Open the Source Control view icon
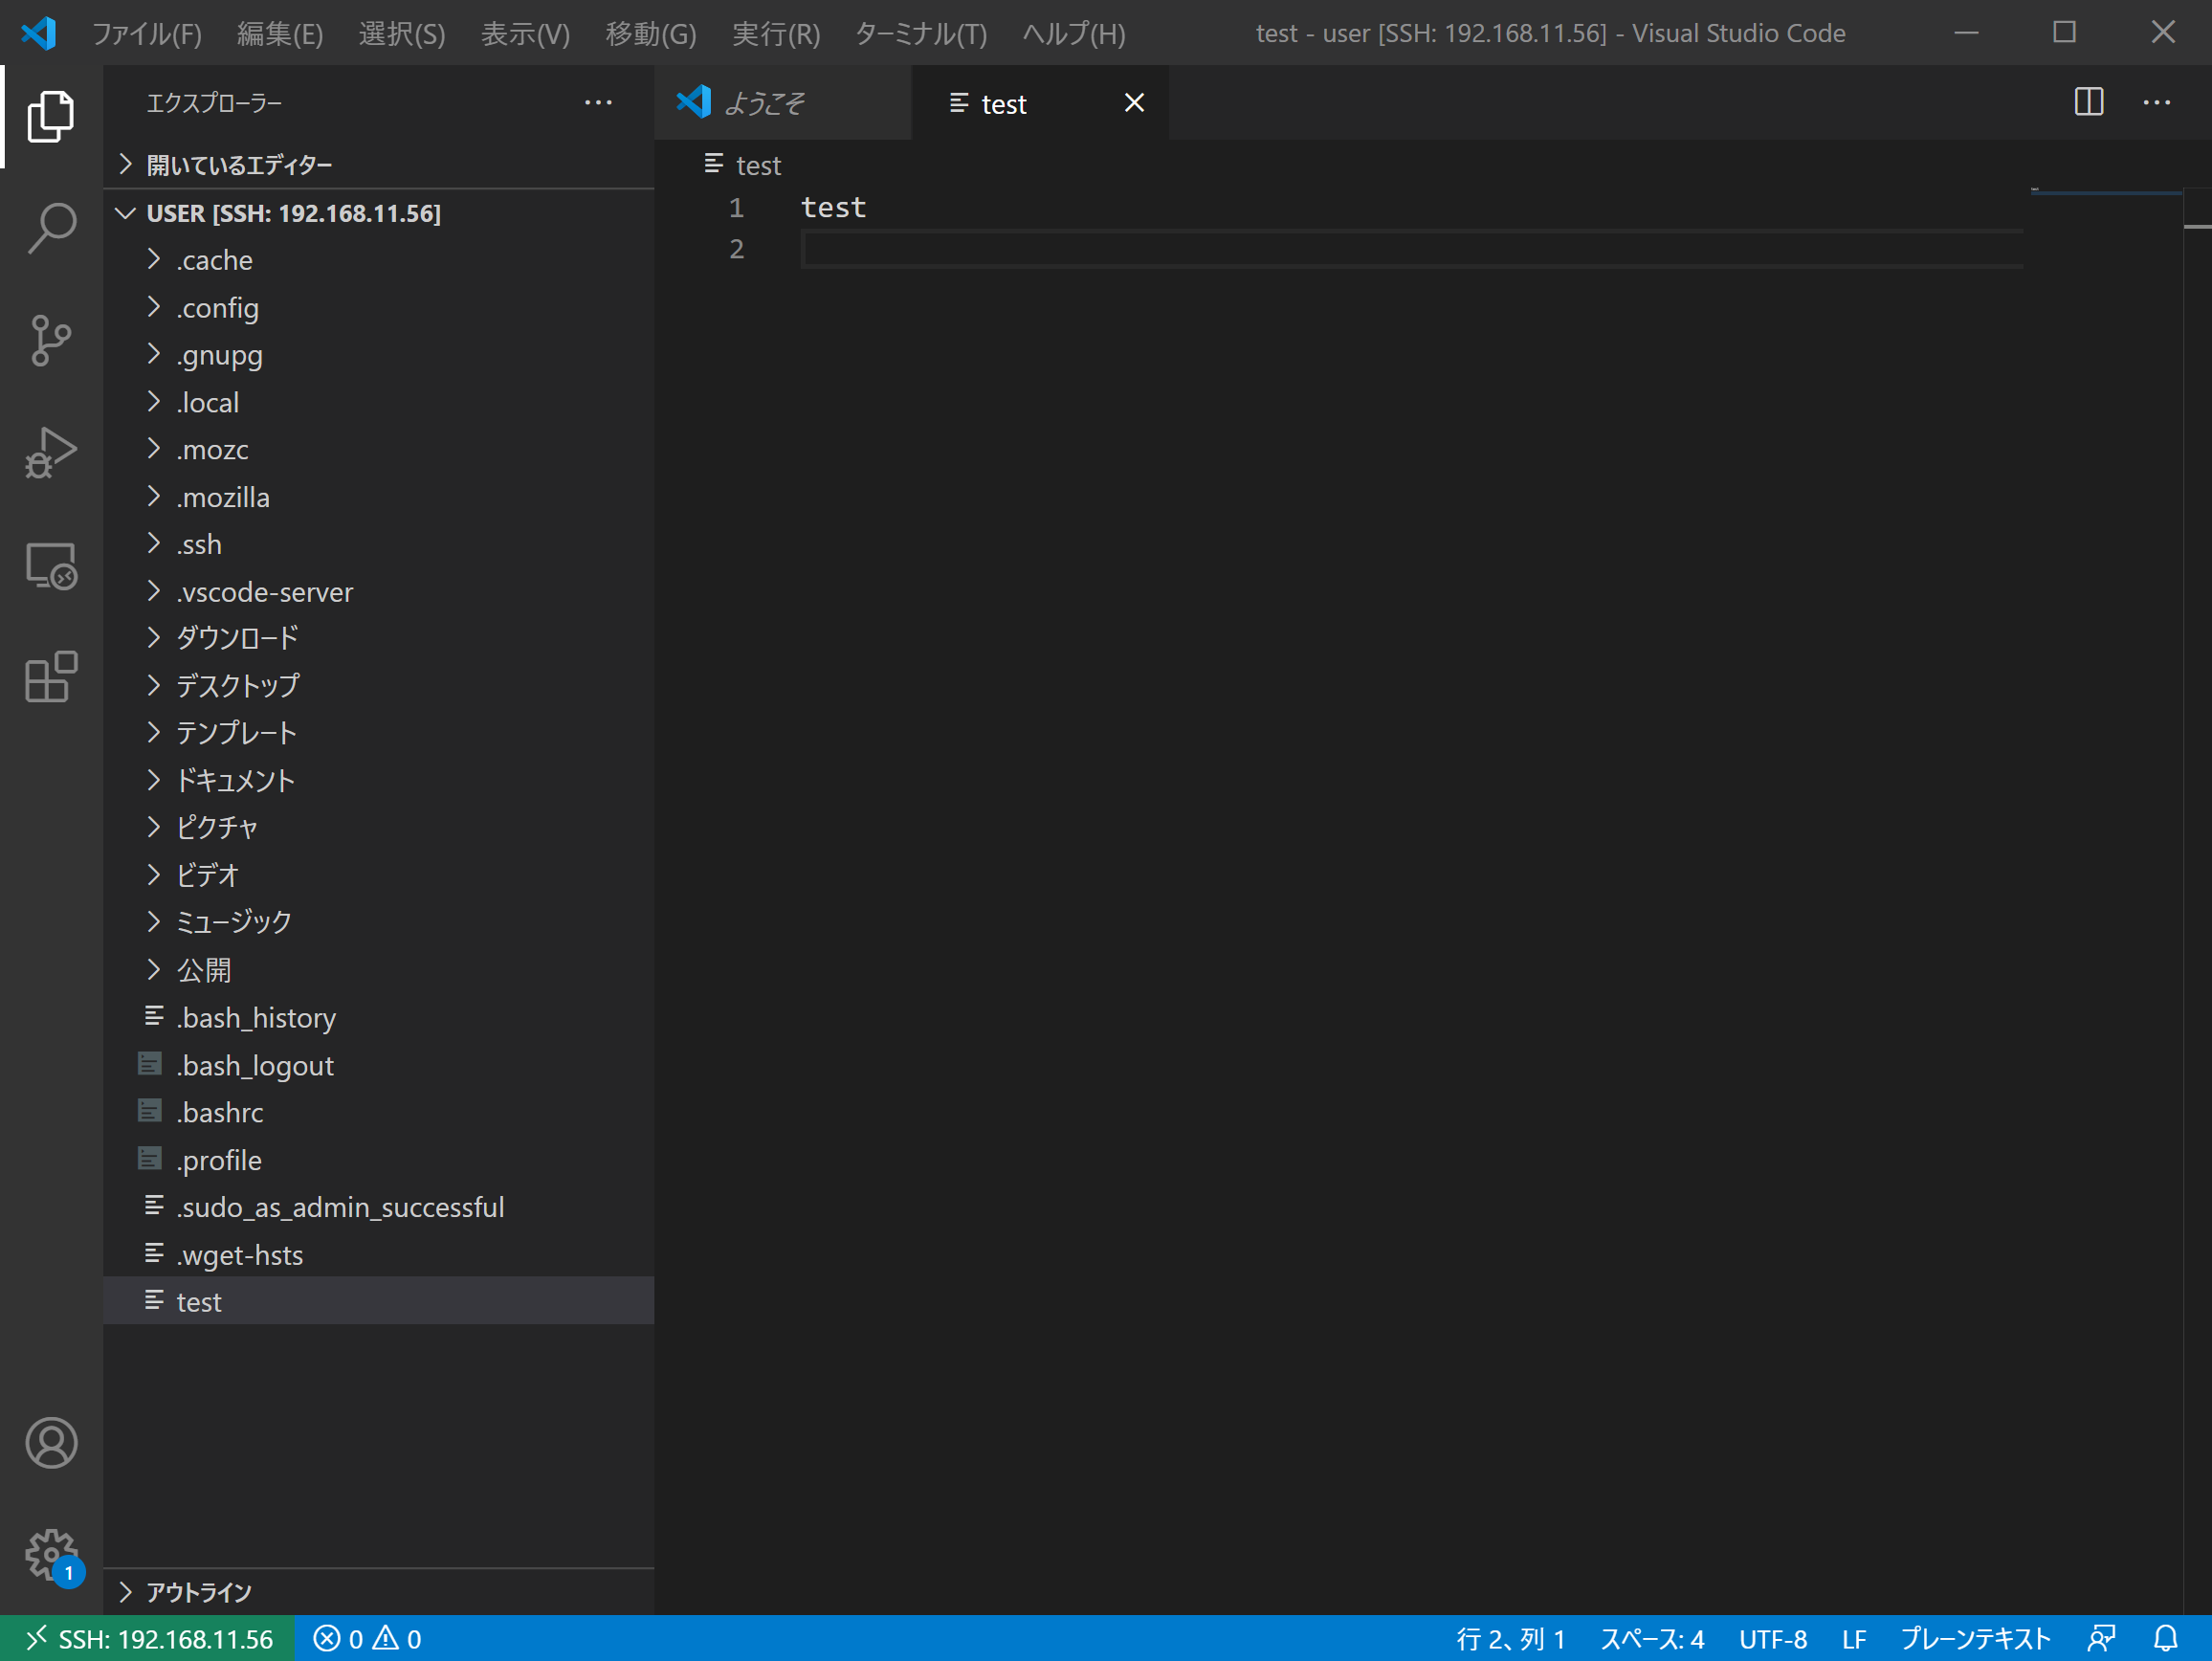The height and width of the screenshot is (1661, 2212). 51,341
